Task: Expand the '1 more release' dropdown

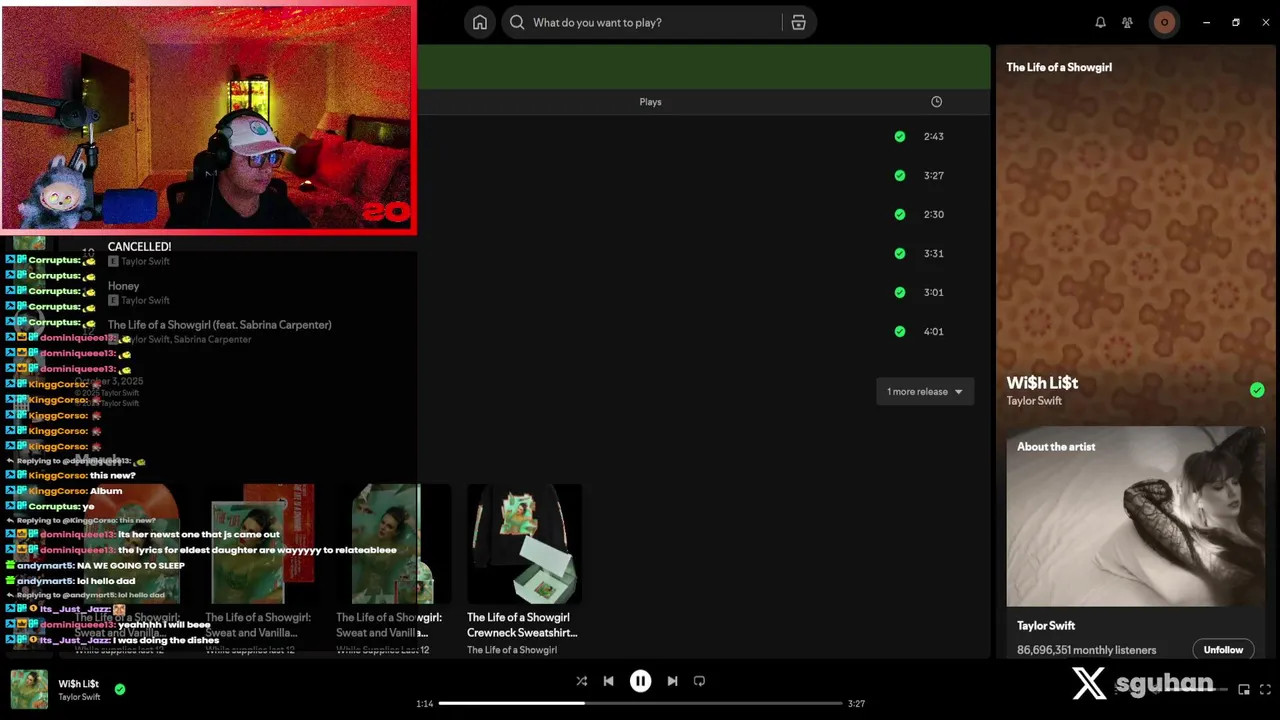Action: 925,392
